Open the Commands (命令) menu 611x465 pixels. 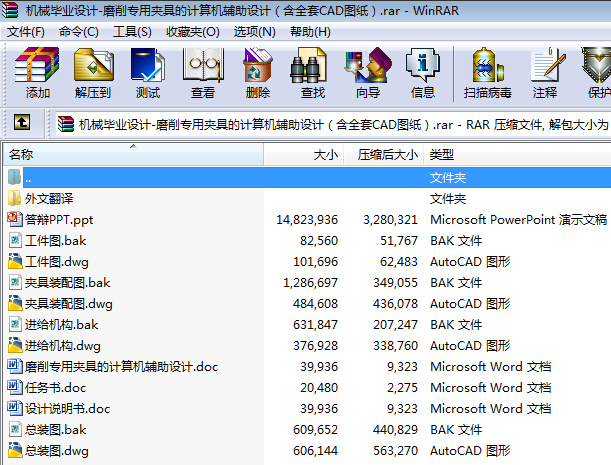click(79, 32)
